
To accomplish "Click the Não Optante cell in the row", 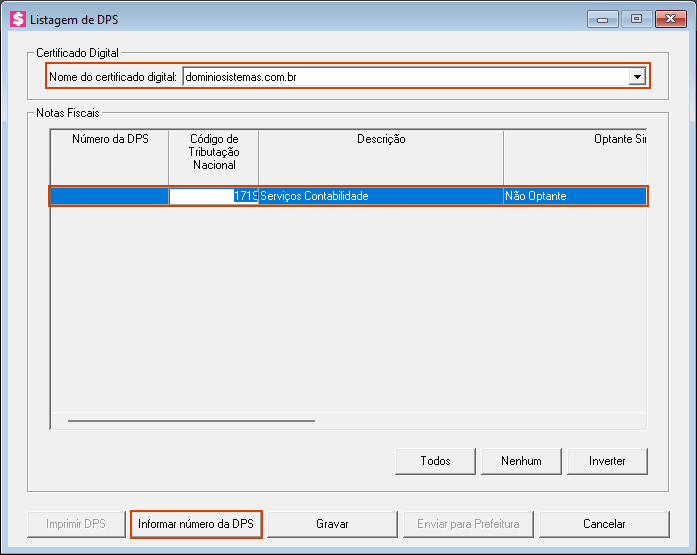I will [x=574, y=196].
